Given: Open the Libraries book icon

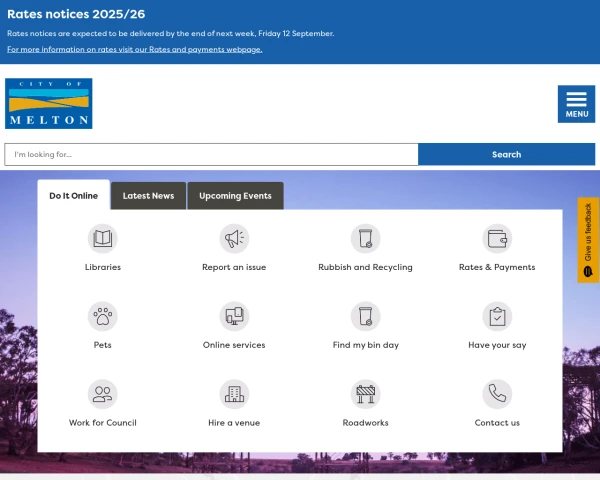Looking at the screenshot, I should pyautogui.click(x=102, y=238).
